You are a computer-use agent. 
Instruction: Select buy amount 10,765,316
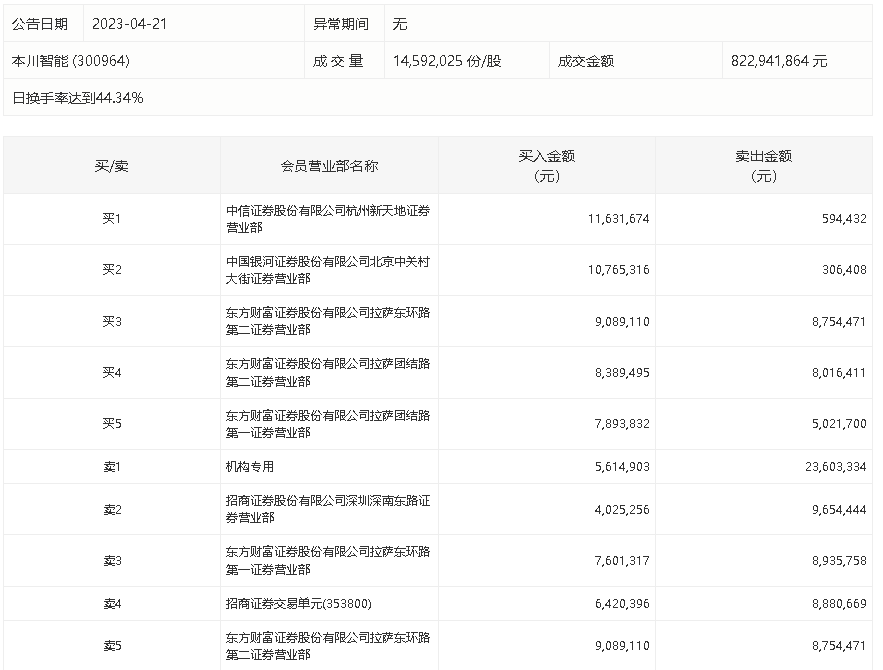618,270
